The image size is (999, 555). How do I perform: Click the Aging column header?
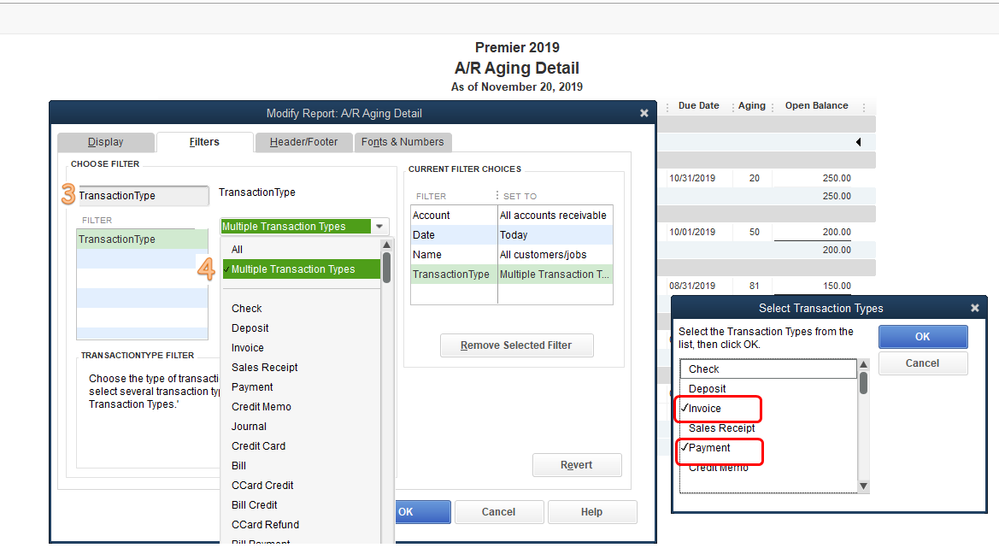point(752,106)
